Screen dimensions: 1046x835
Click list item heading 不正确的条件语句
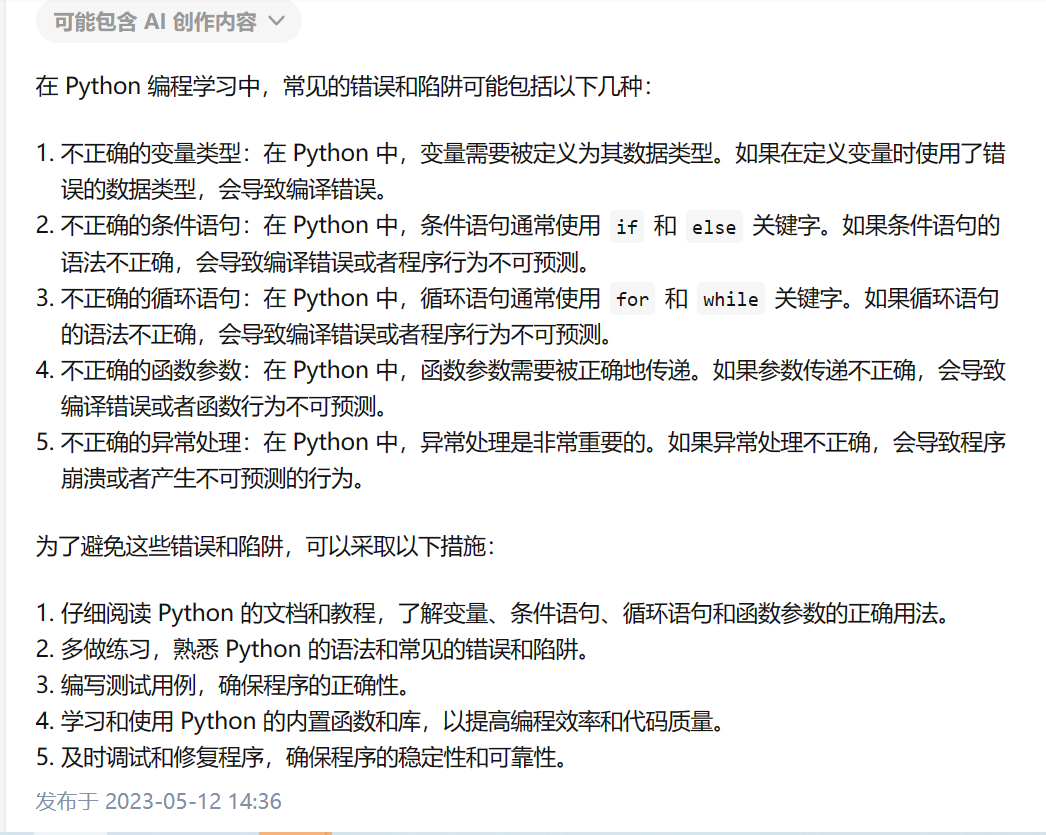point(151,225)
